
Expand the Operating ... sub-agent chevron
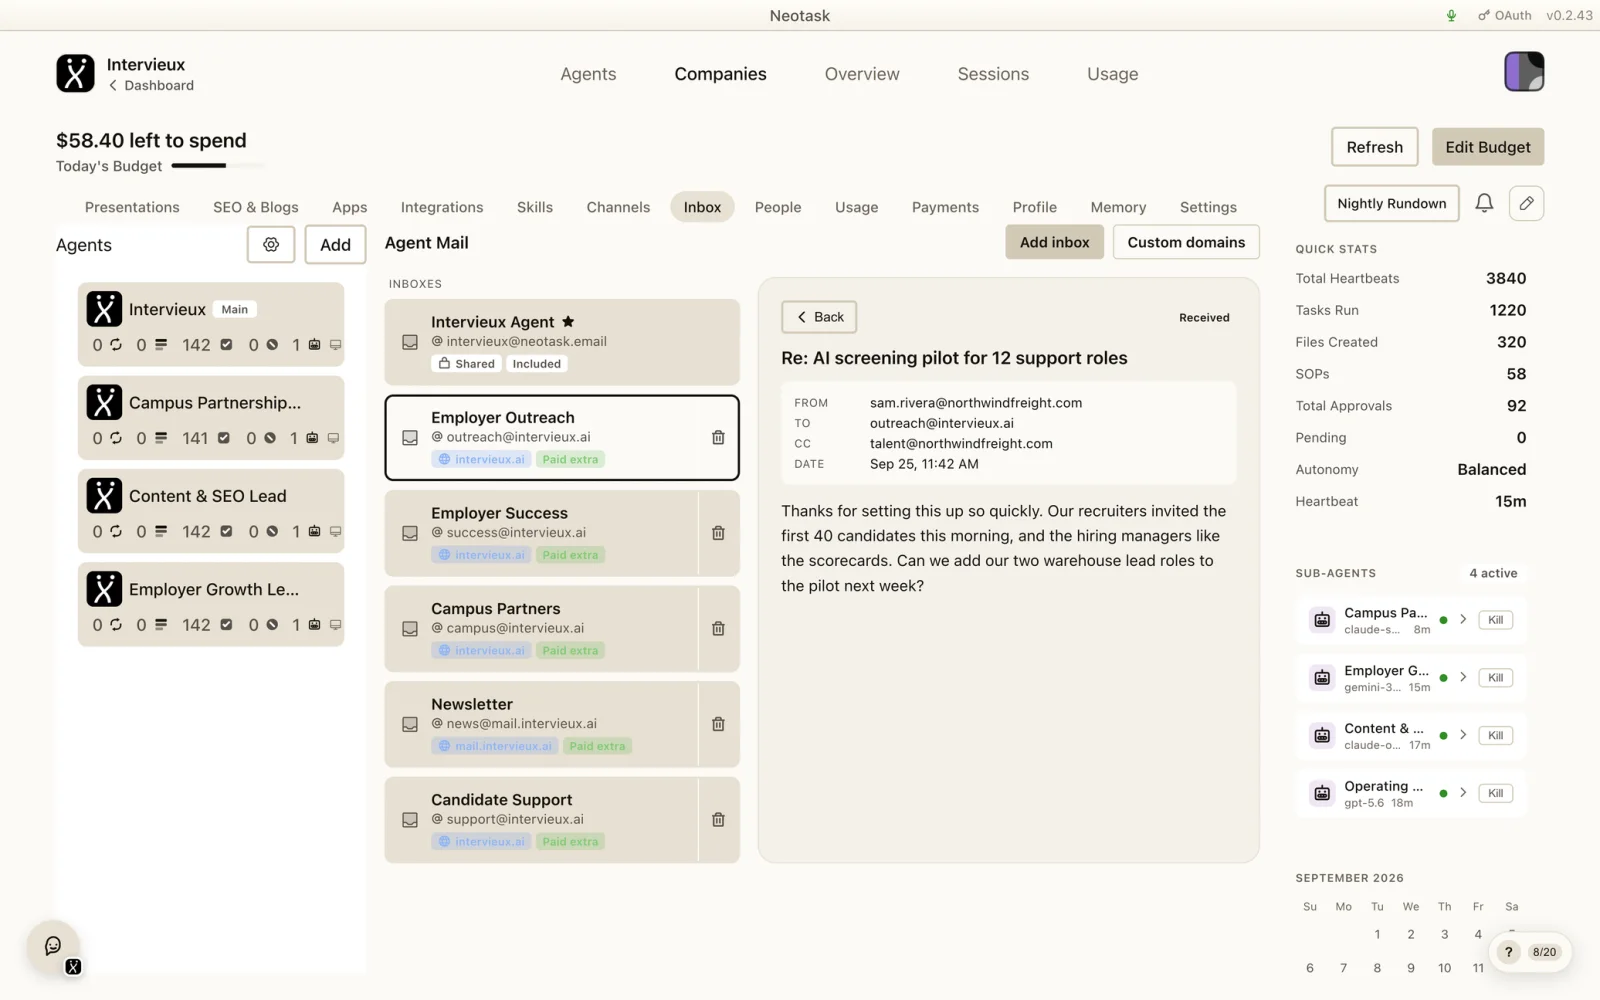1463,793
